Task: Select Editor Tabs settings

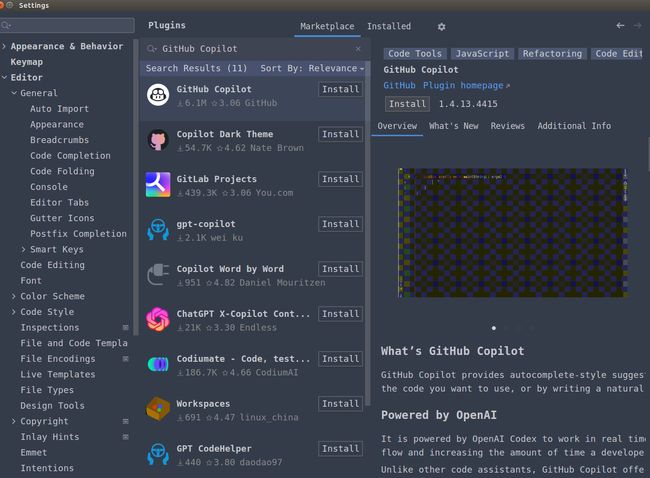Action: pyautogui.click(x=59, y=202)
